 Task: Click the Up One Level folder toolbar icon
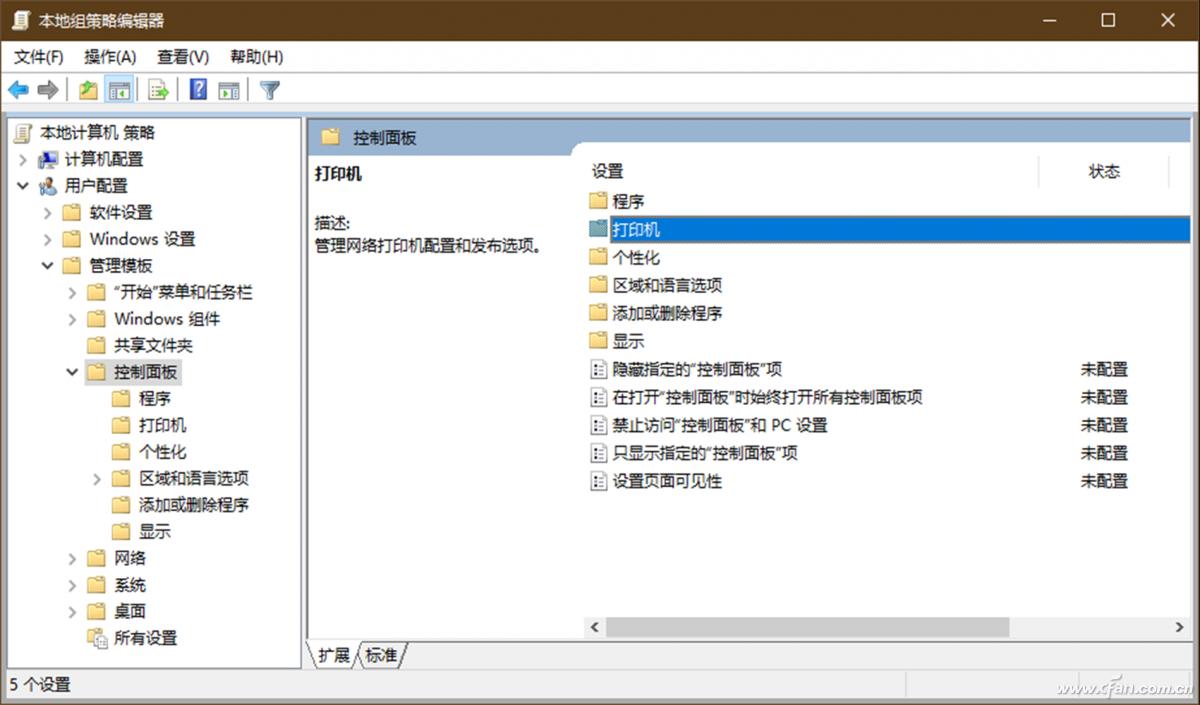pos(88,89)
